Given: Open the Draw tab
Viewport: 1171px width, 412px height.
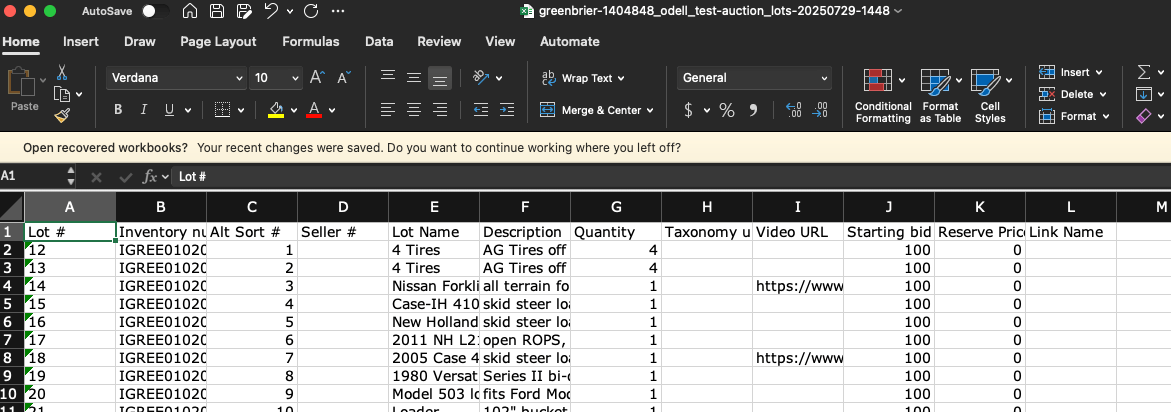Looking at the screenshot, I should click(x=140, y=42).
